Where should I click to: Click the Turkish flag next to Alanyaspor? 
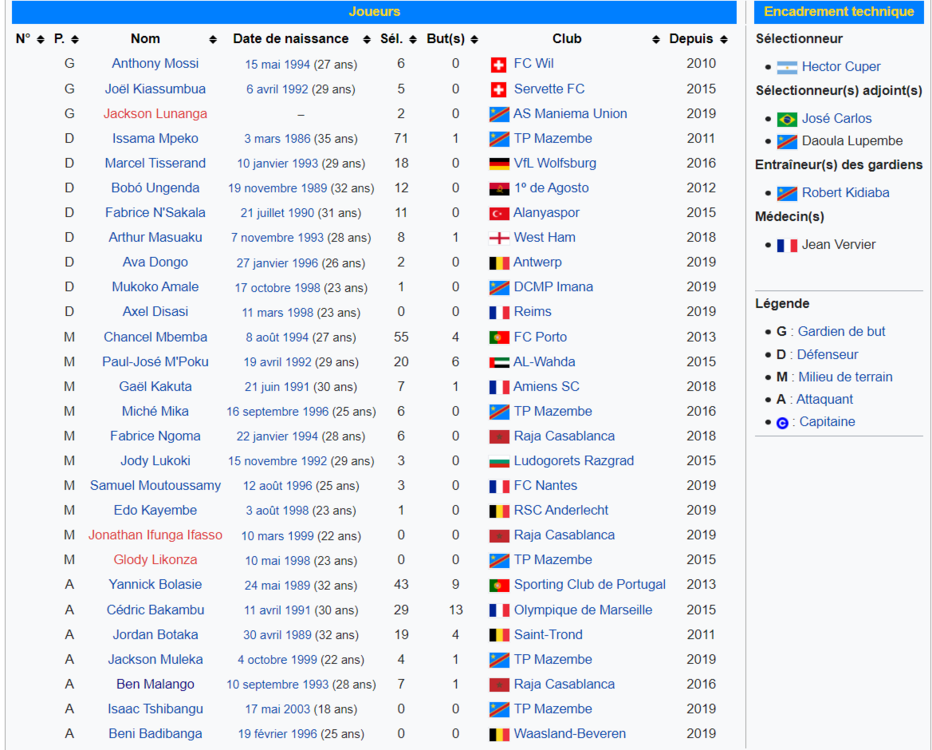click(498, 213)
